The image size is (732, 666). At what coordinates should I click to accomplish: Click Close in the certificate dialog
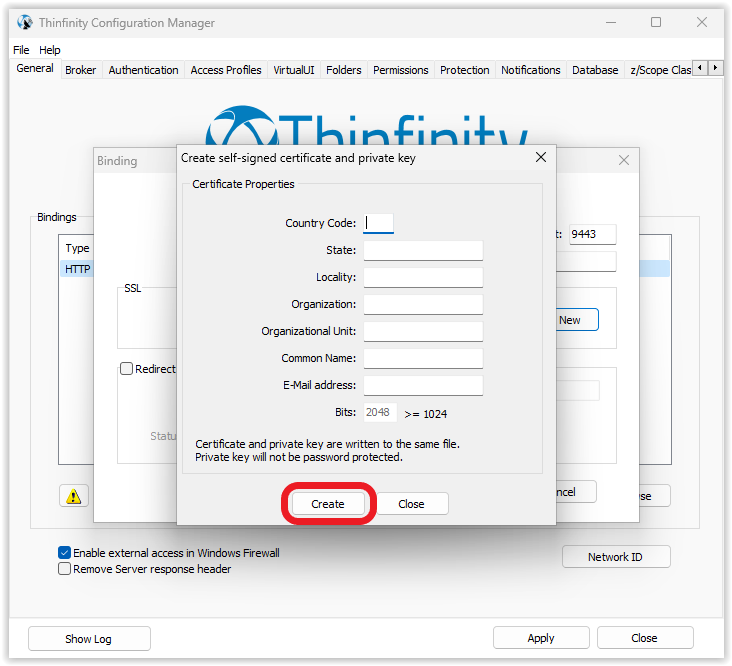(x=411, y=504)
